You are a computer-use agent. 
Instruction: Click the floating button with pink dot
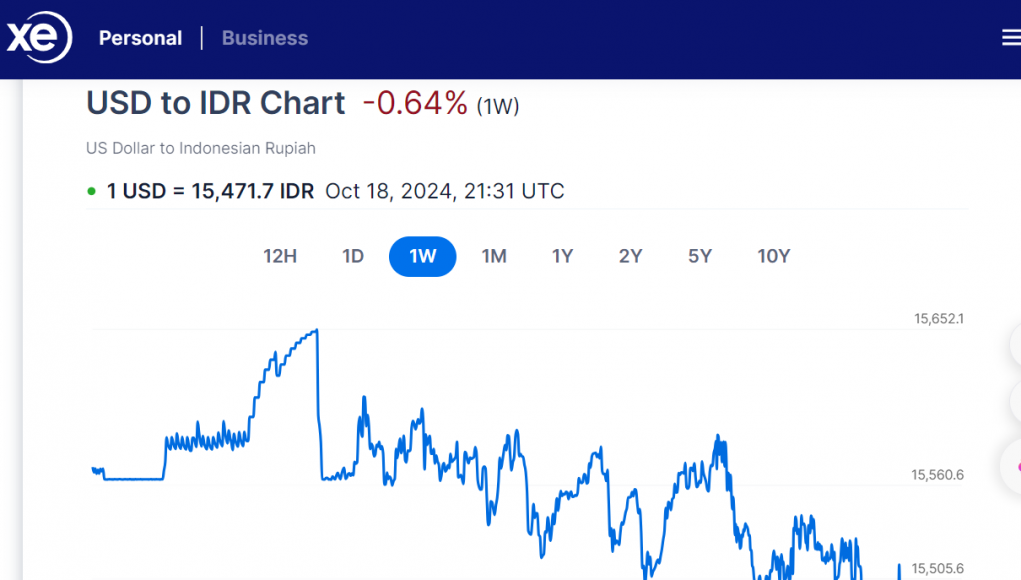click(x=1013, y=466)
